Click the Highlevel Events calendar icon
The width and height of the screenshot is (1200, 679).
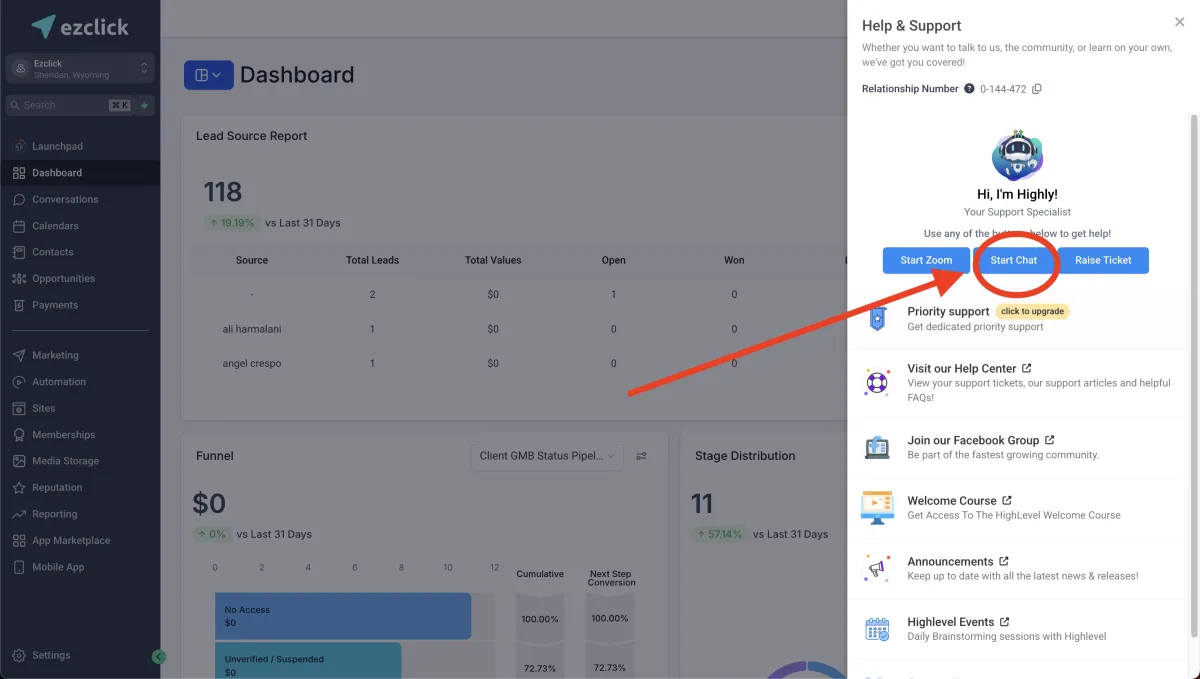877,629
